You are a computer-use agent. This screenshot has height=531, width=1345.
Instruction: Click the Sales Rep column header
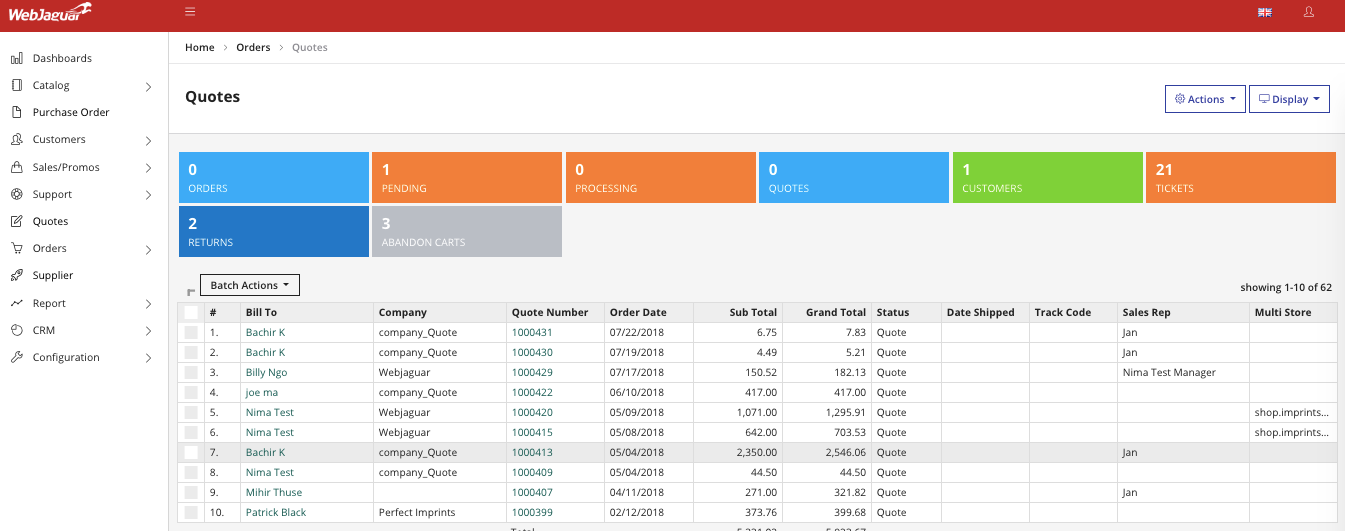tap(1146, 312)
